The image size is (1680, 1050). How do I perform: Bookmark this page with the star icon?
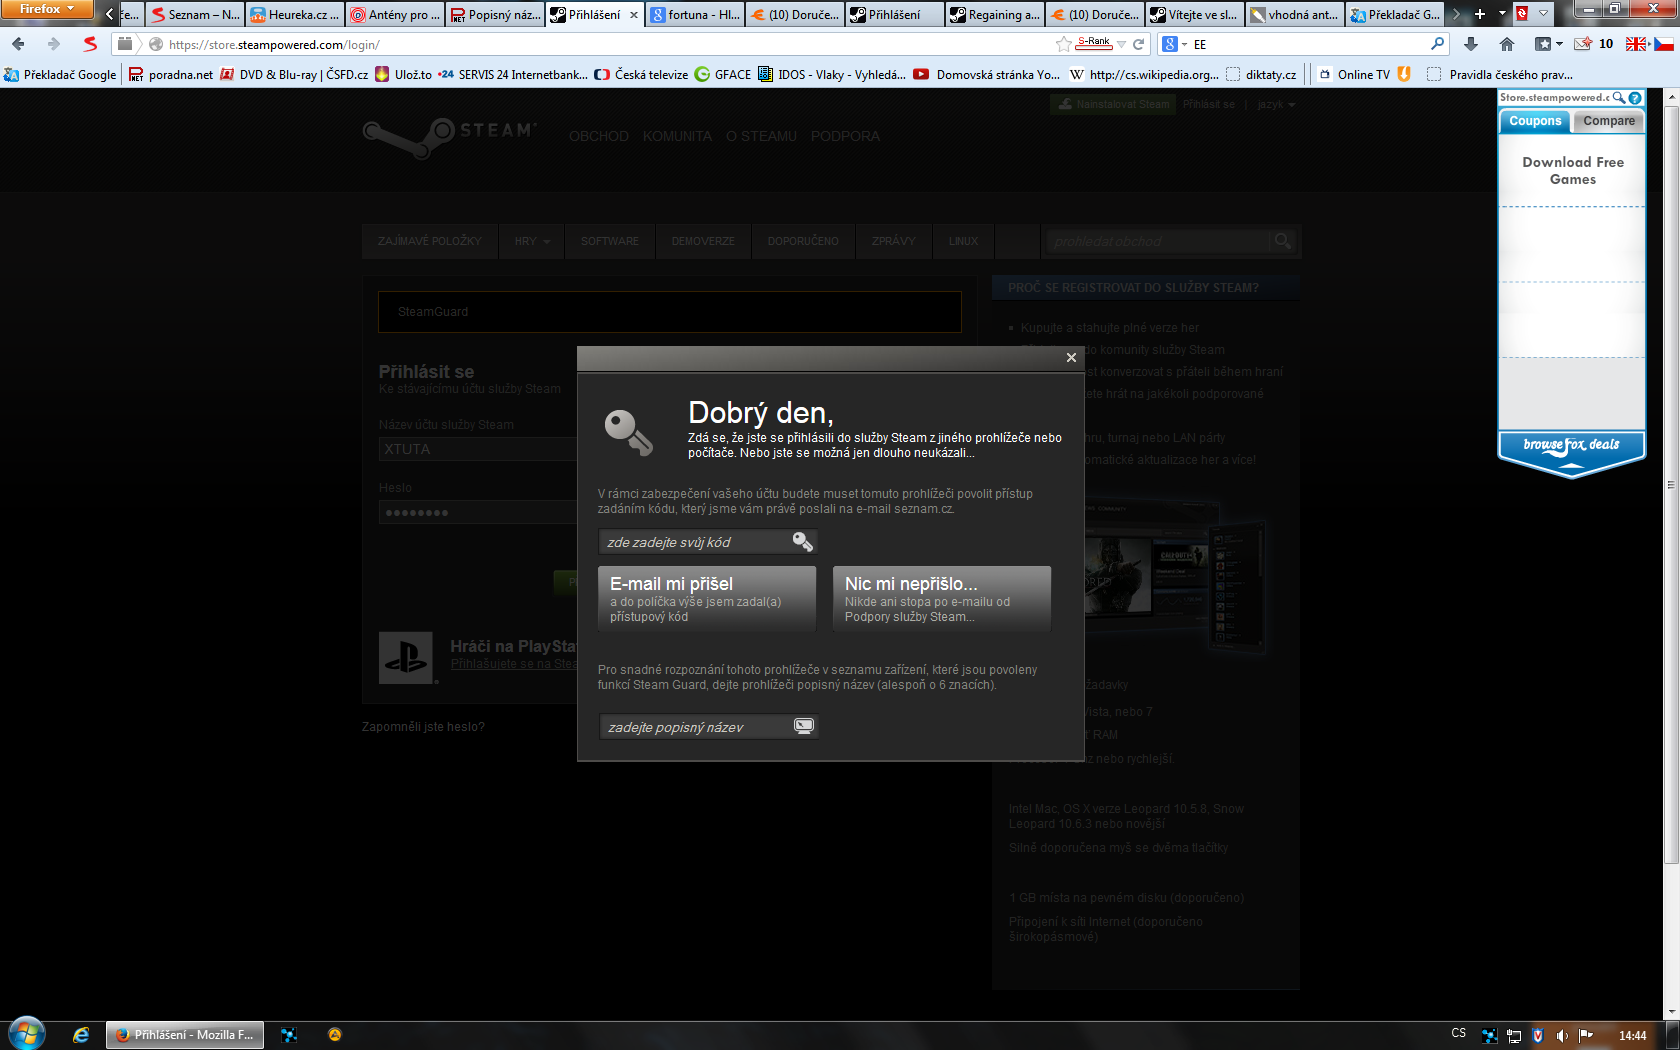click(1063, 44)
